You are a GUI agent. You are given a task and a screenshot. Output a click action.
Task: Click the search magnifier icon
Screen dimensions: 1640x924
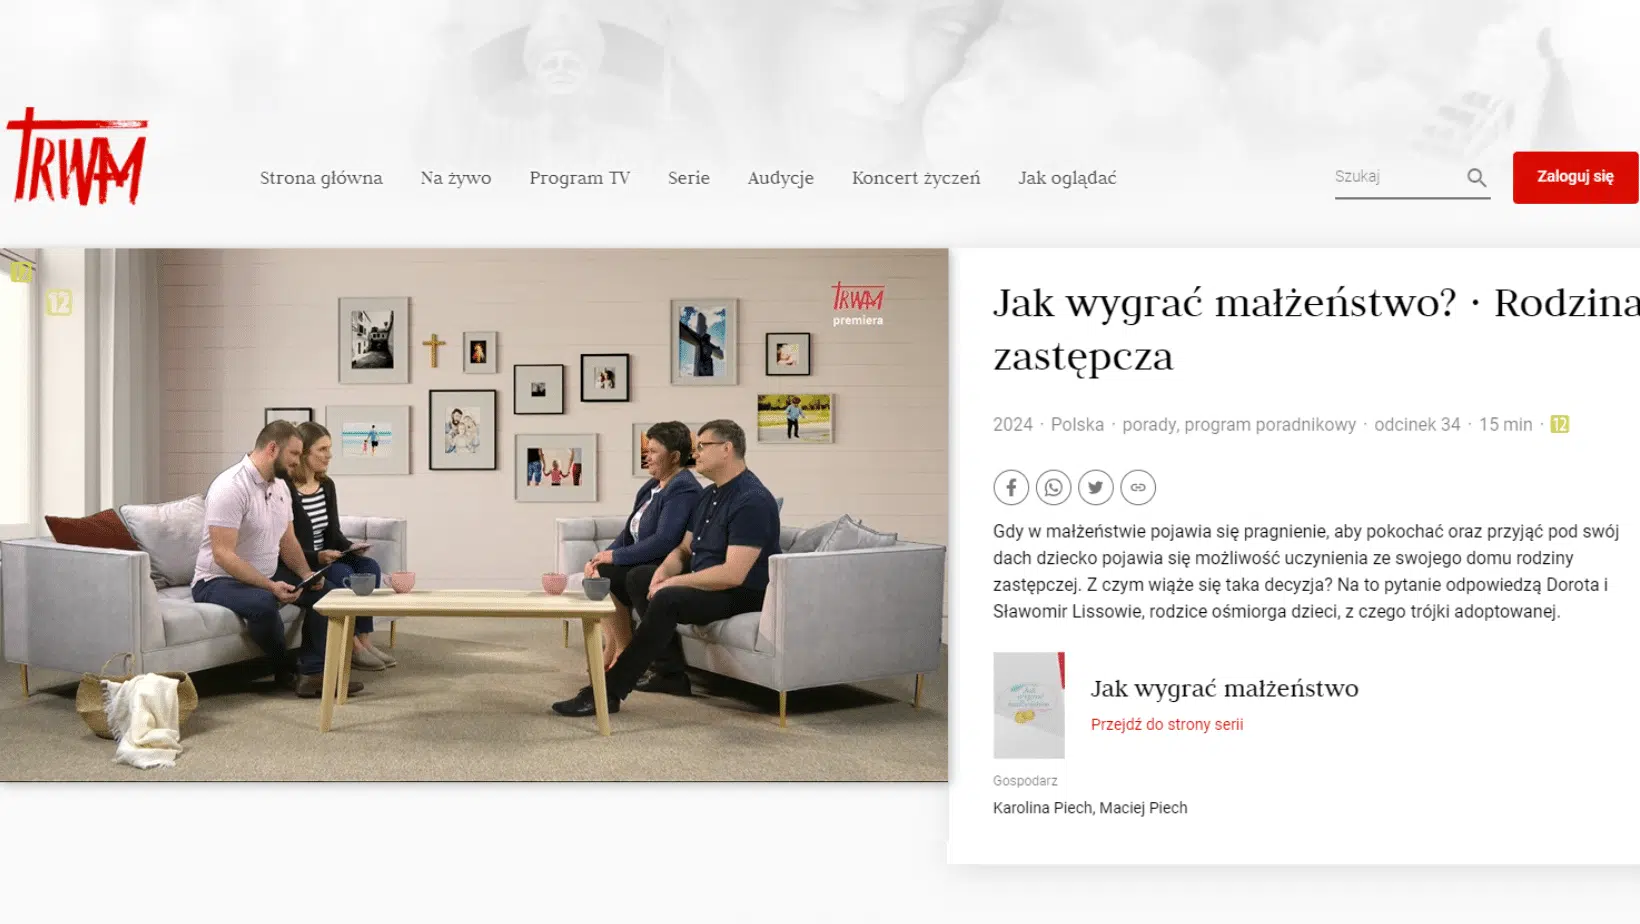[1476, 178]
